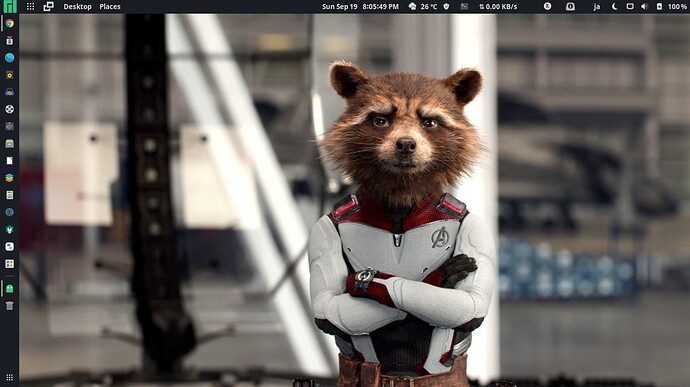Image resolution: width=690 pixels, height=387 pixels.
Task: Open the second dock icon below Chrome
Action: pyautogui.click(x=9, y=41)
